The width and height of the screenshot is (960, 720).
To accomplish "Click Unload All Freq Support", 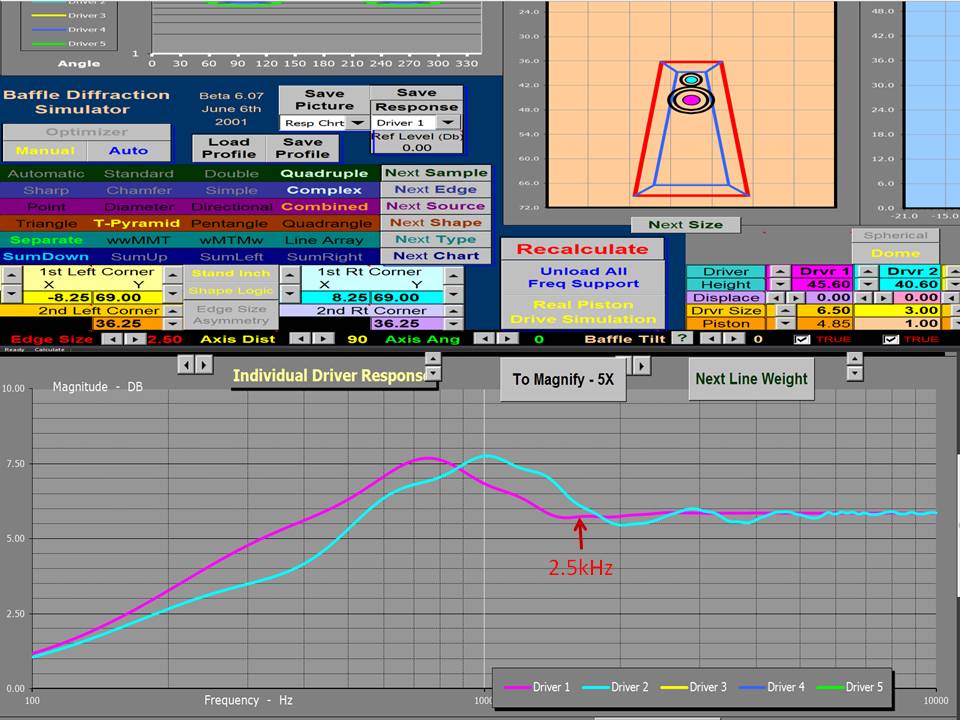I will tap(583, 277).
